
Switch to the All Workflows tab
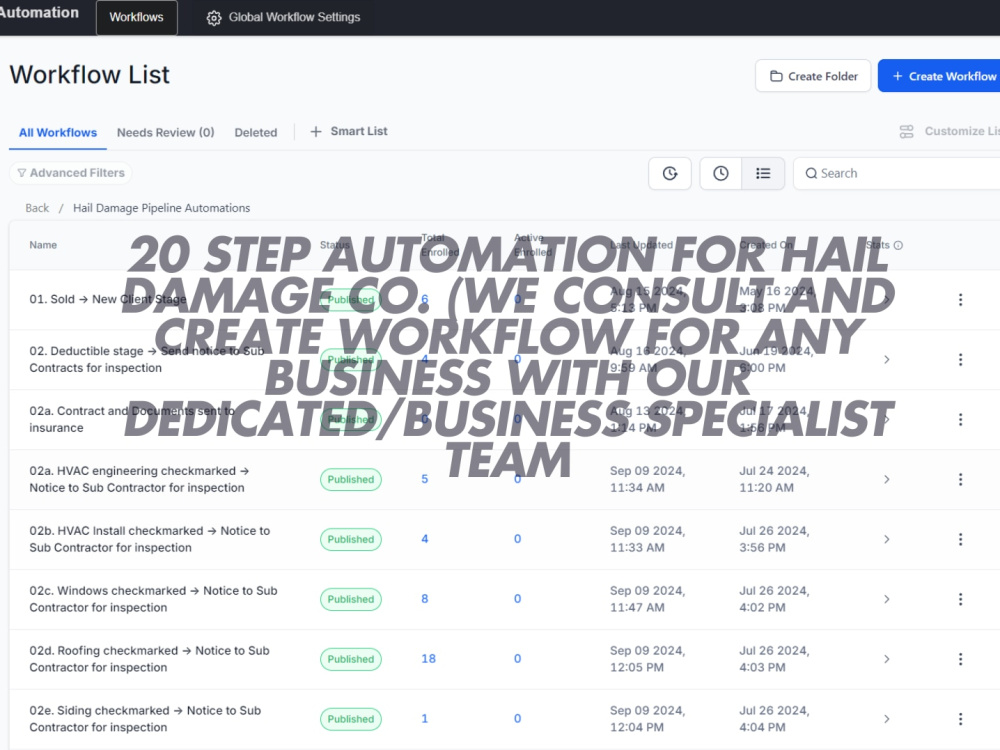(x=58, y=133)
